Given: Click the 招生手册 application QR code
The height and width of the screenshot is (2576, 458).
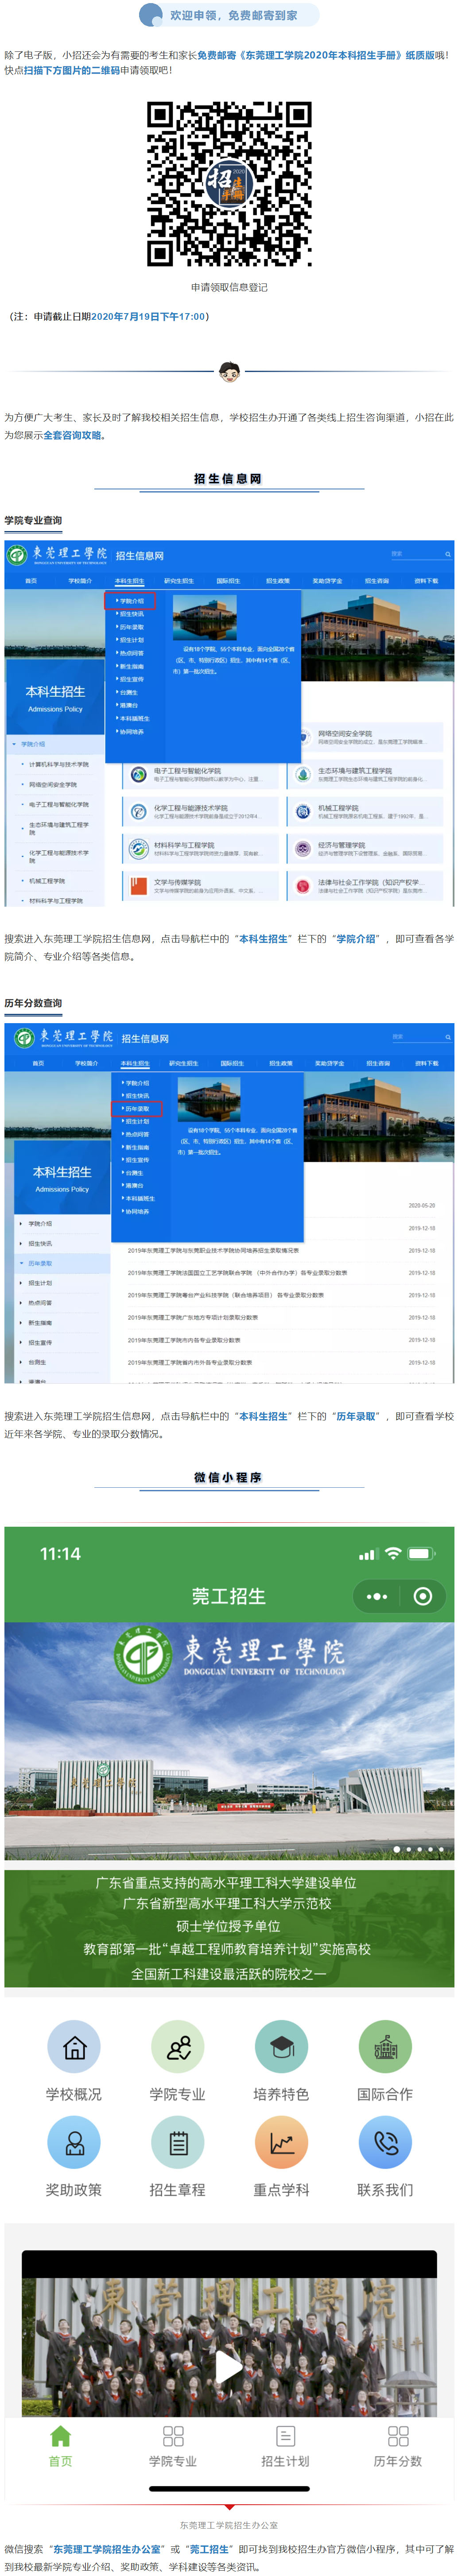Looking at the screenshot, I should (x=229, y=183).
